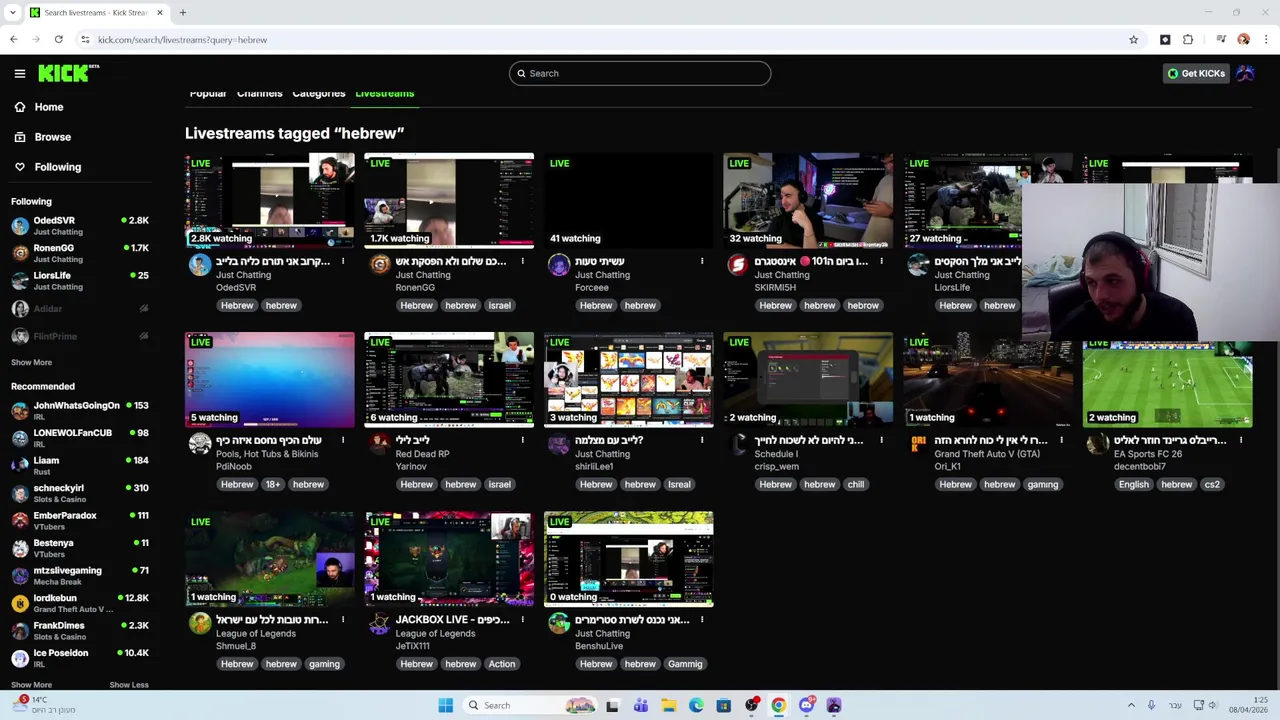Open a new browser tab
1280x720 pixels.
[x=183, y=13]
